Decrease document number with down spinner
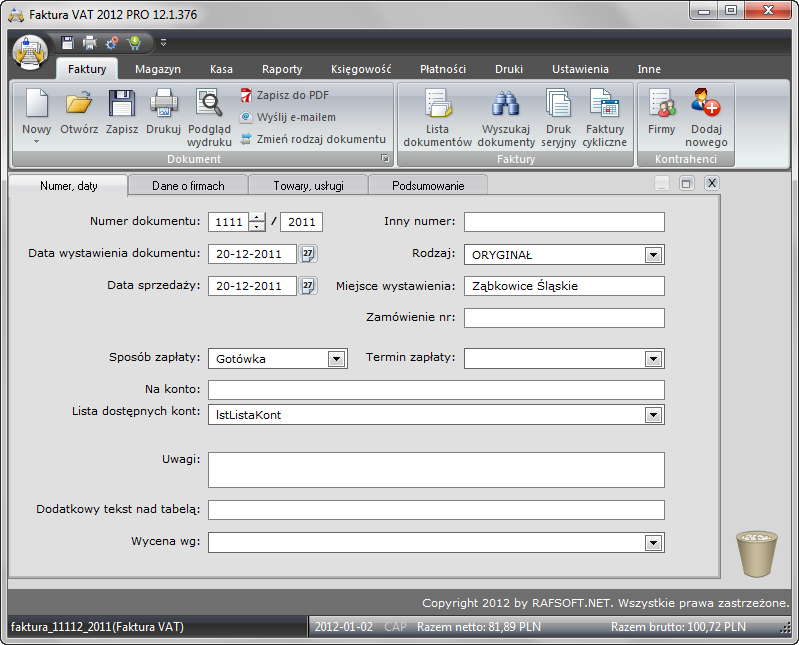This screenshot has height=645, width=799. pos(257,226)
